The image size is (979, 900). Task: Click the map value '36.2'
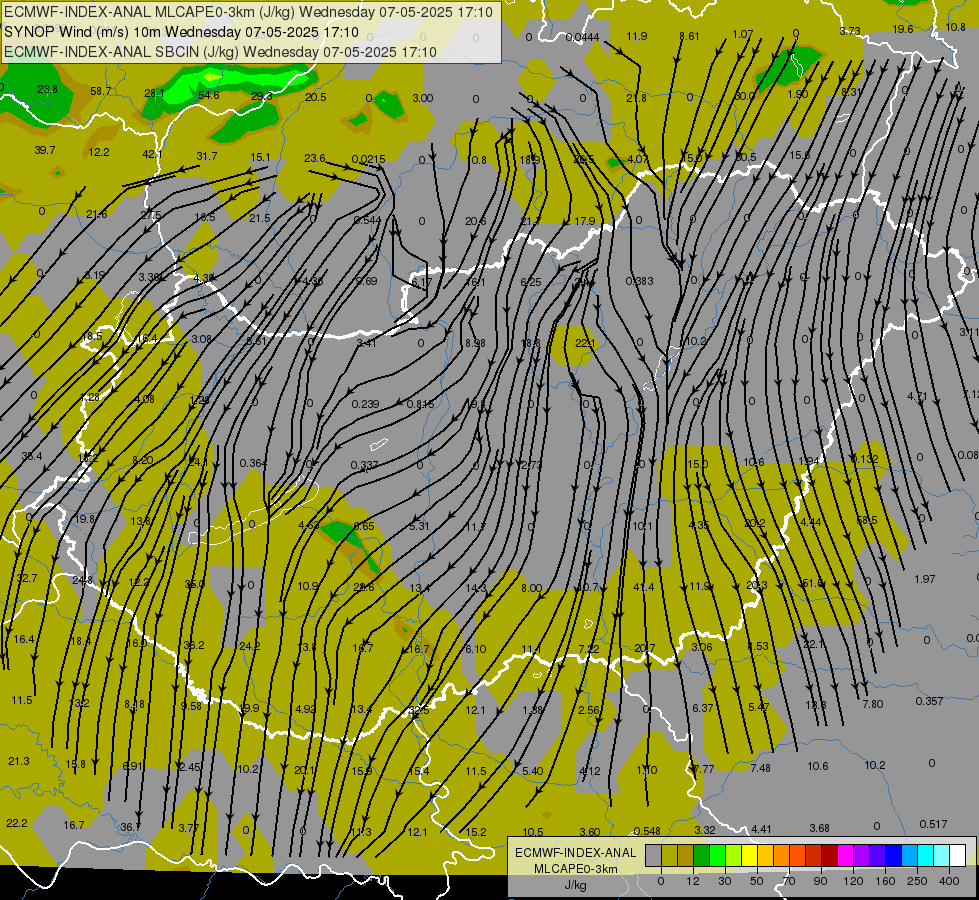click(194, 645)
